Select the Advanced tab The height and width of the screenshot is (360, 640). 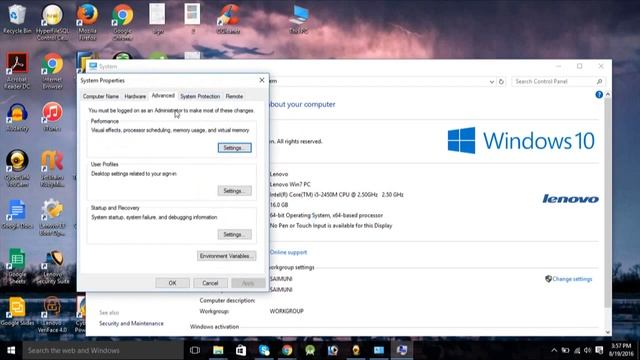pyautogui.click(x=163, y=96)
